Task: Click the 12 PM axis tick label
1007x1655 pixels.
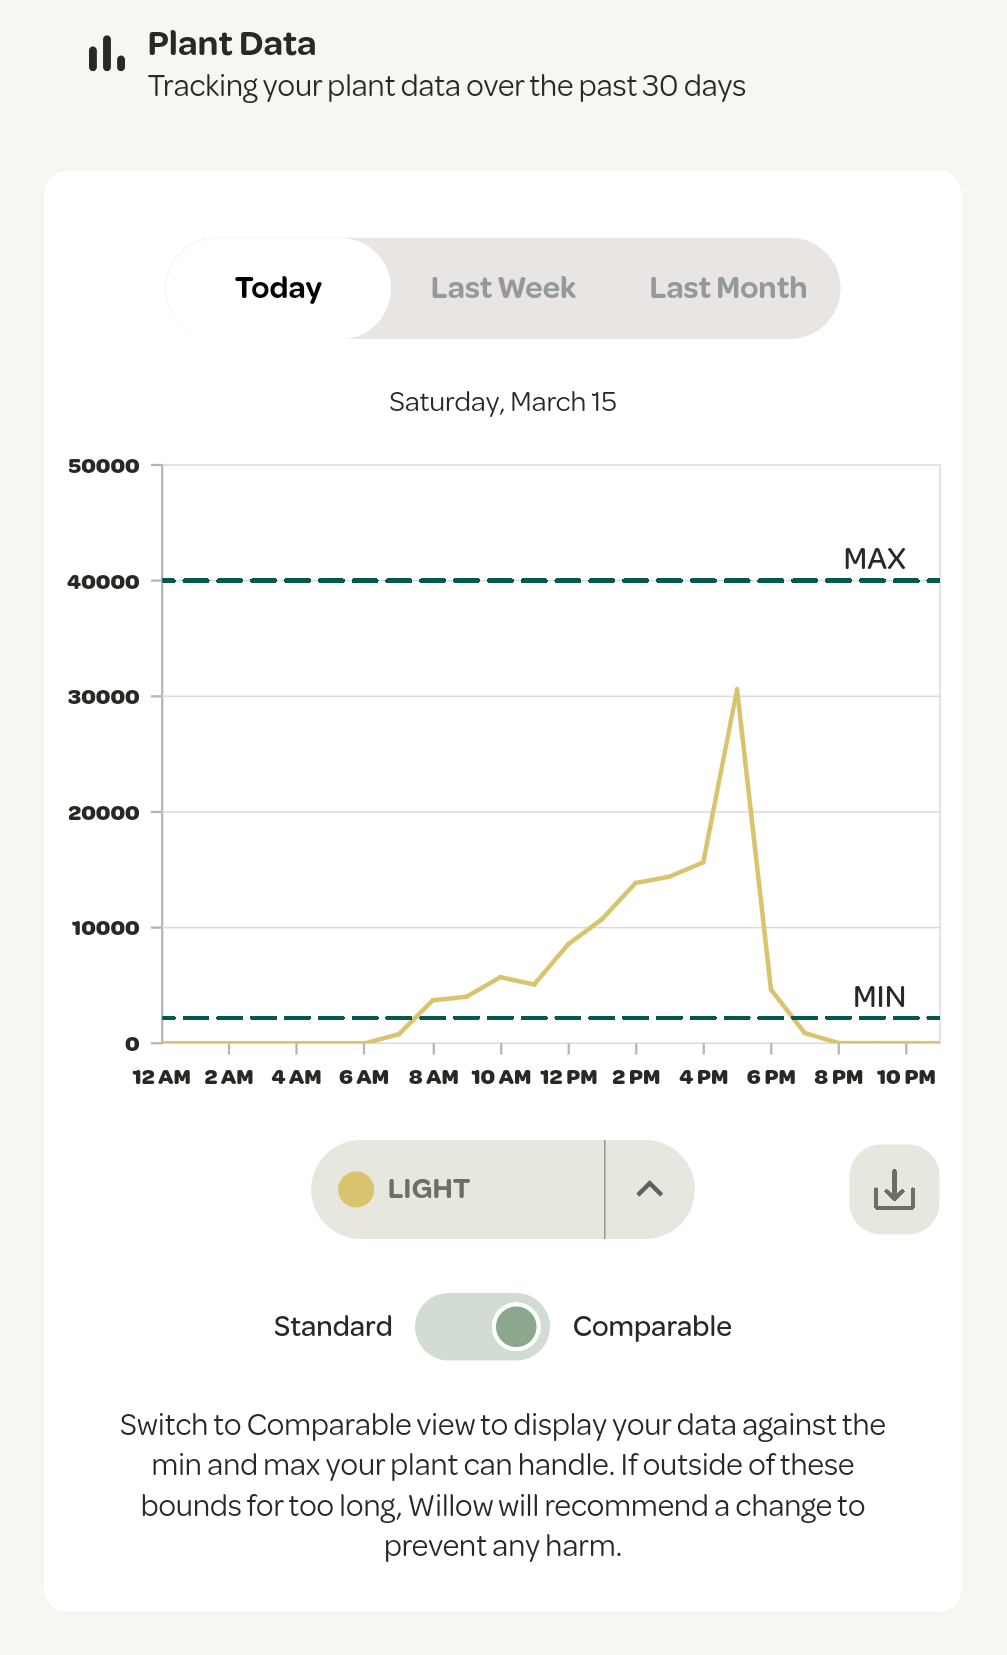Action: click(568, 1077)
